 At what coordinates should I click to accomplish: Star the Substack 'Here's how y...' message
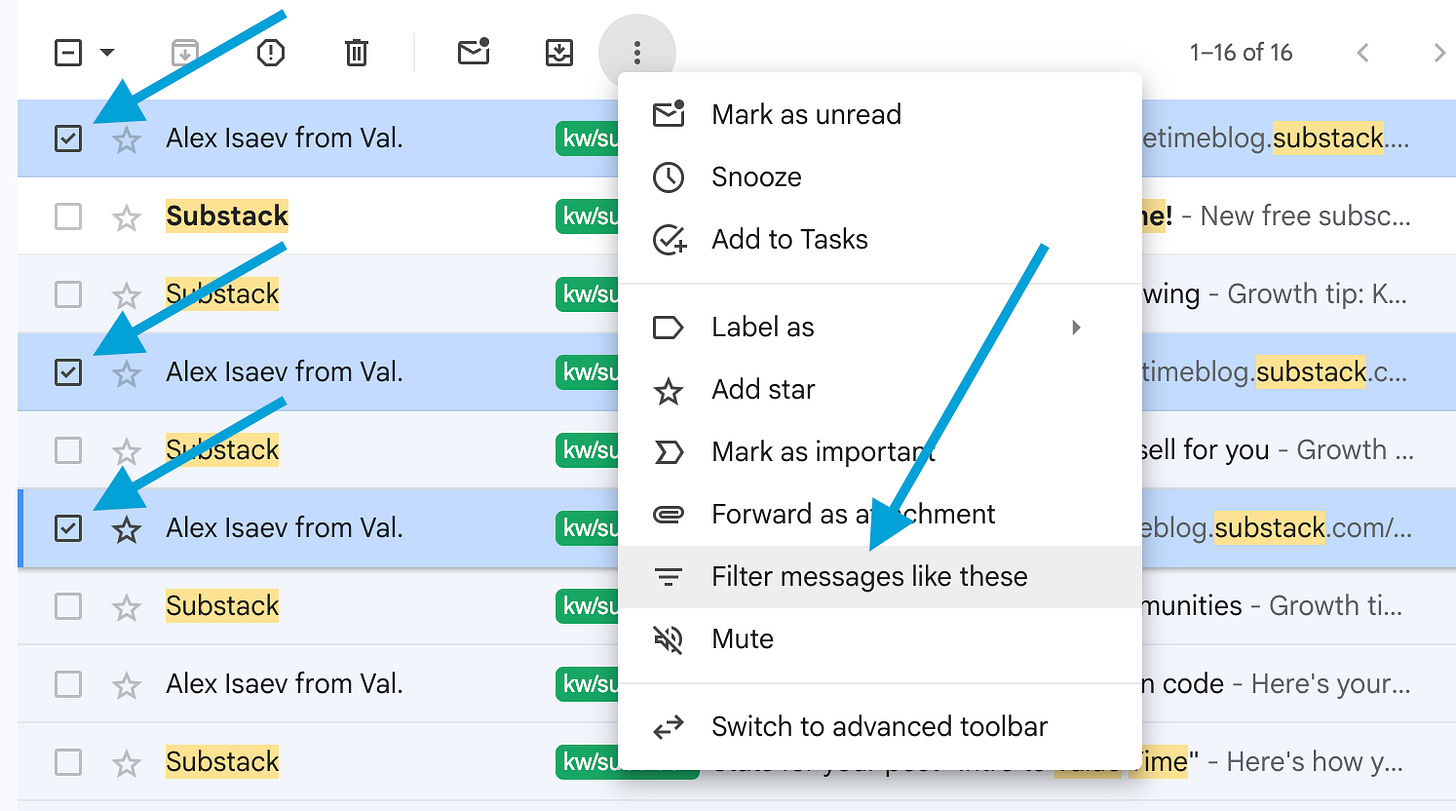(126, 763)
